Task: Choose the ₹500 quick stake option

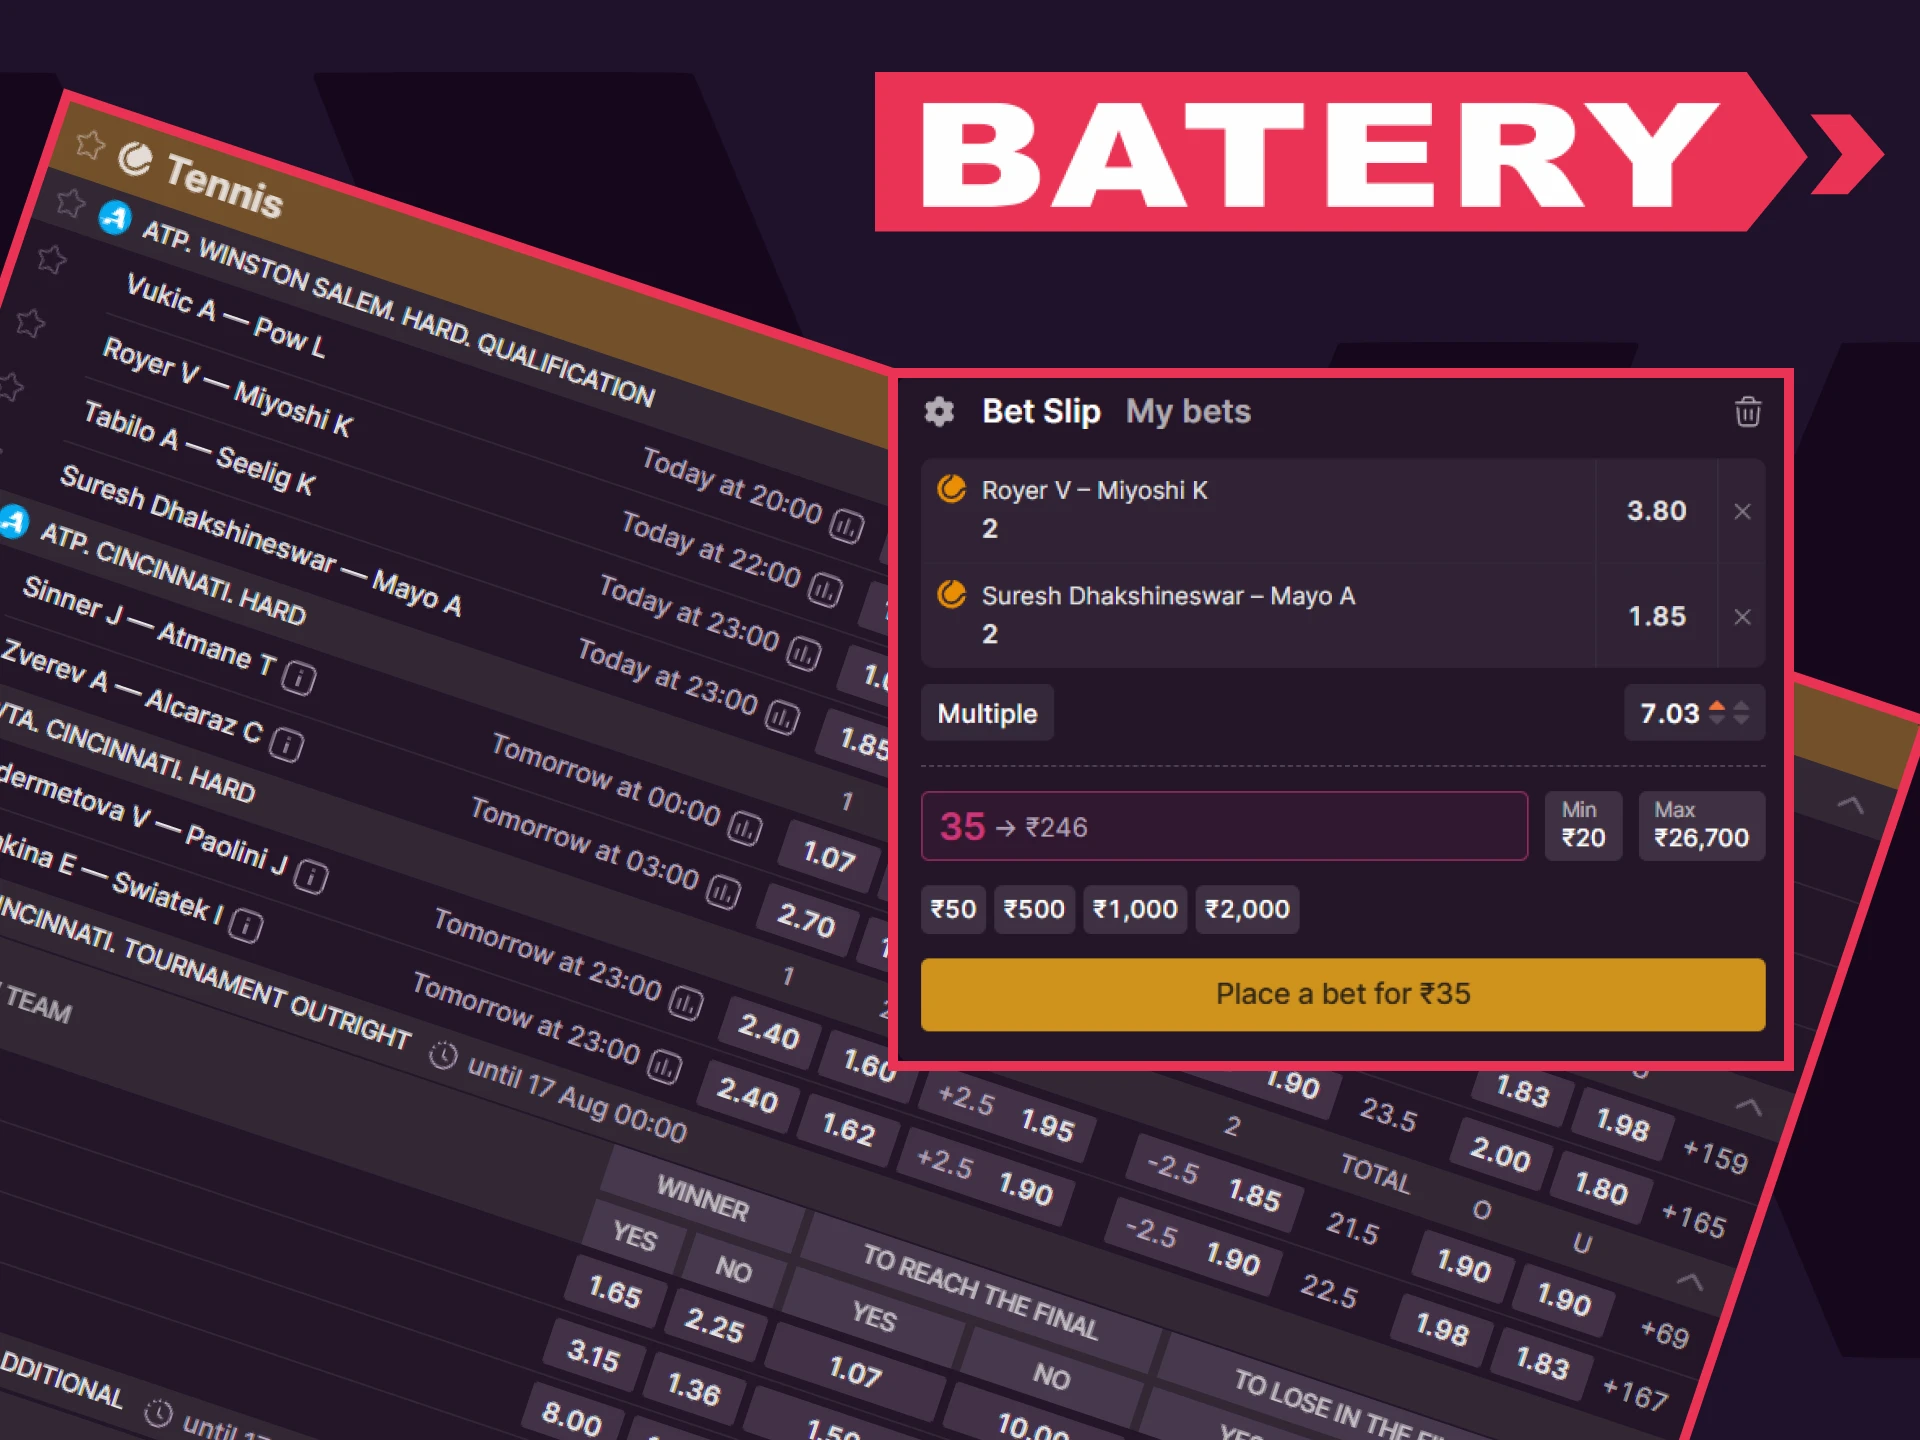Action: [1034, 909]
